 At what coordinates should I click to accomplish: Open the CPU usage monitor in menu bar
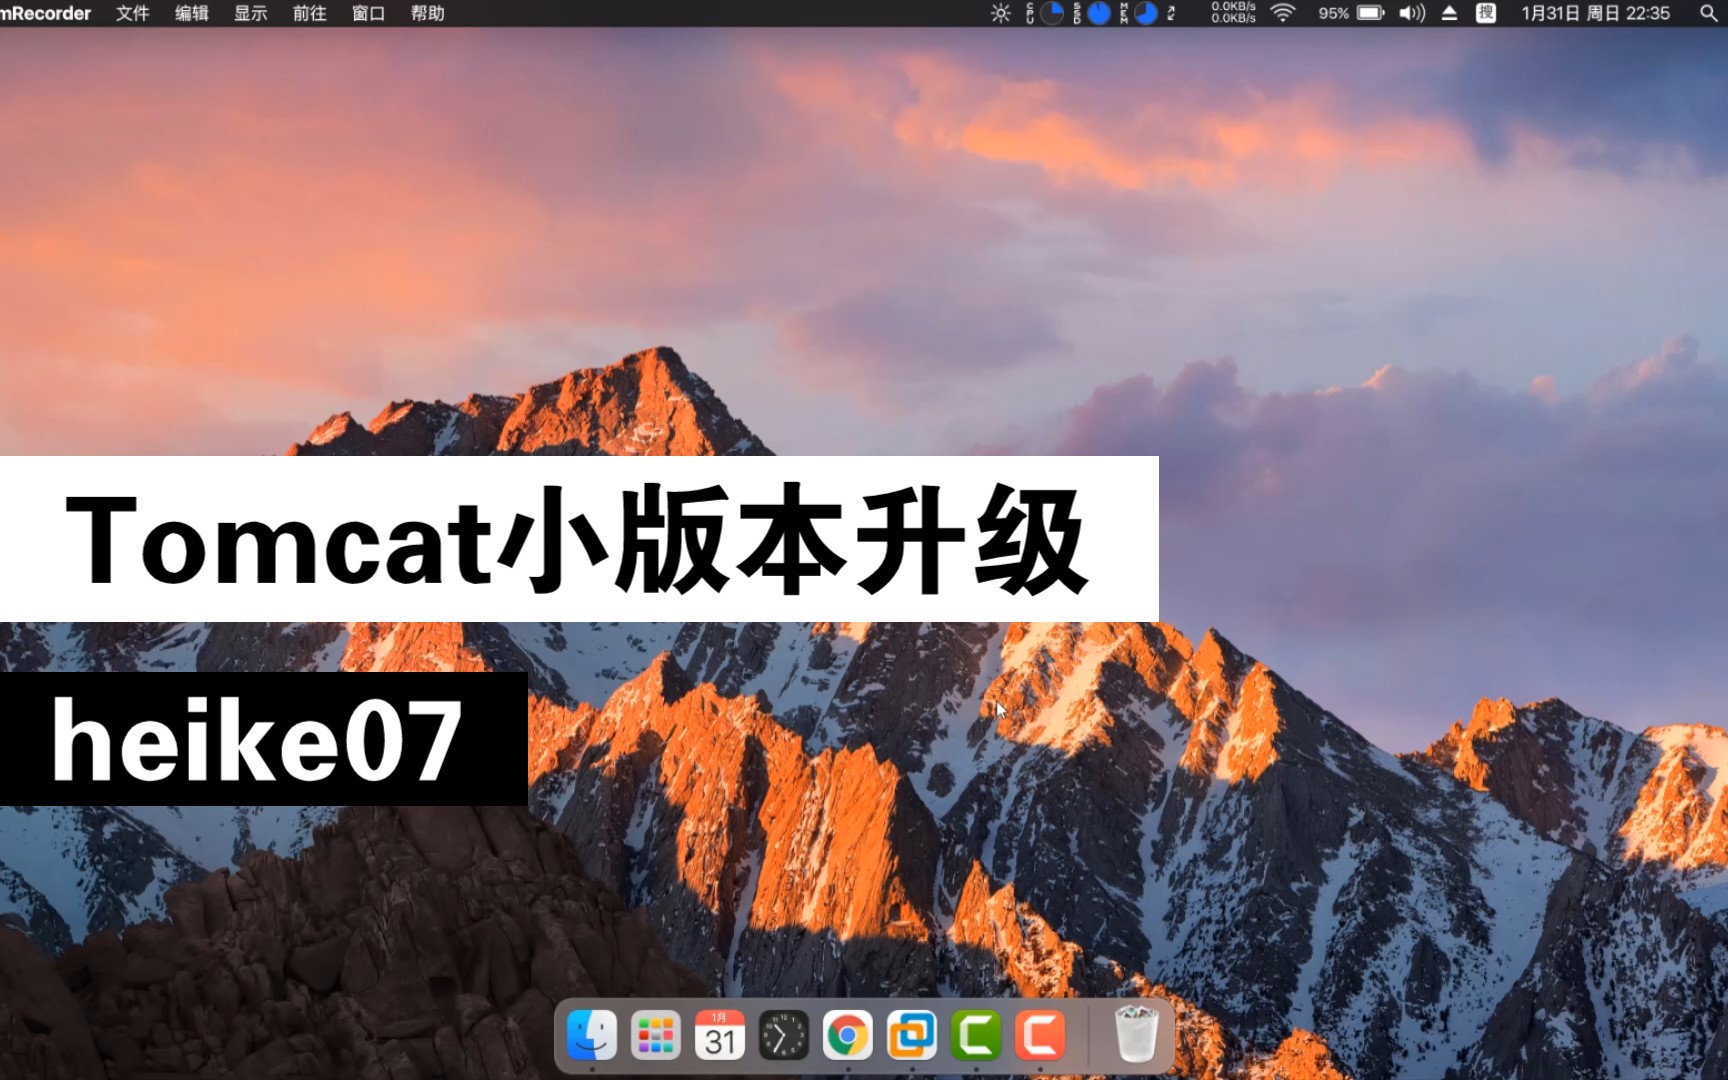click(1044, 13)
